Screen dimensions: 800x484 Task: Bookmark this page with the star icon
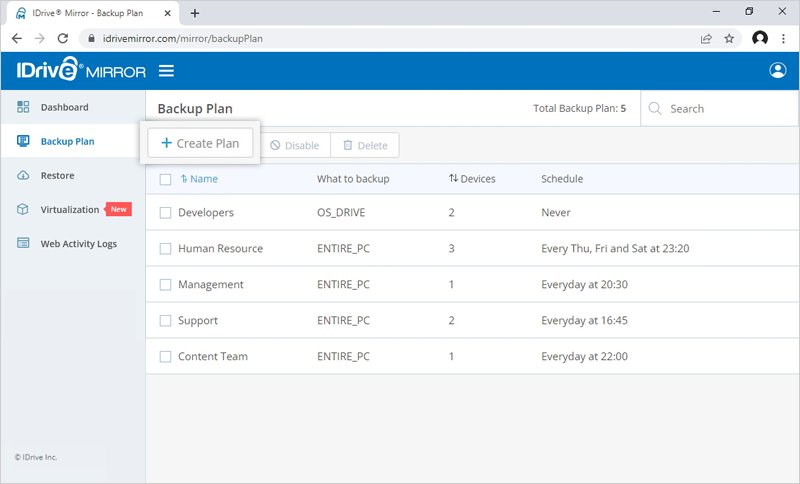[729, 38]
